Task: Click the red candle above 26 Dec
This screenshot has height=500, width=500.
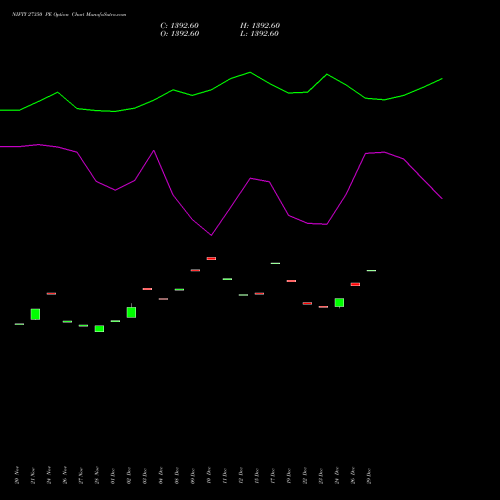Action: [x=355, y=284]
